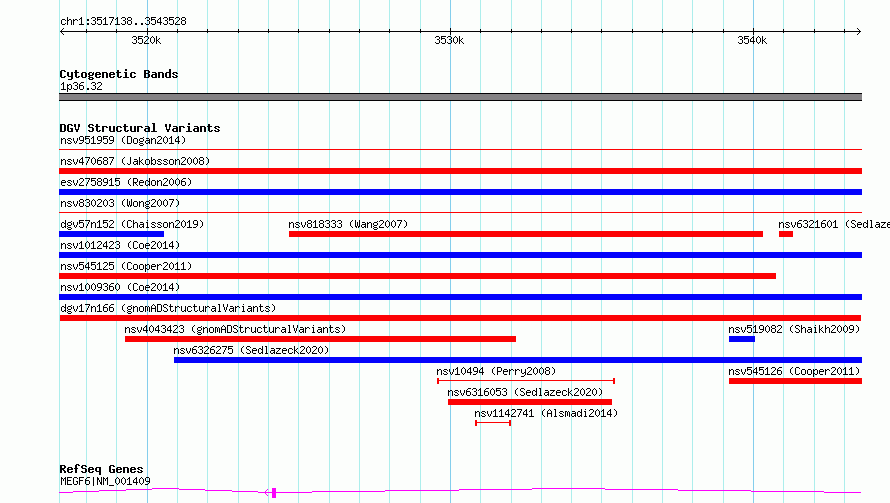Click the esv2758915 (Redon2006) blue bar

[x=460, y=192]
